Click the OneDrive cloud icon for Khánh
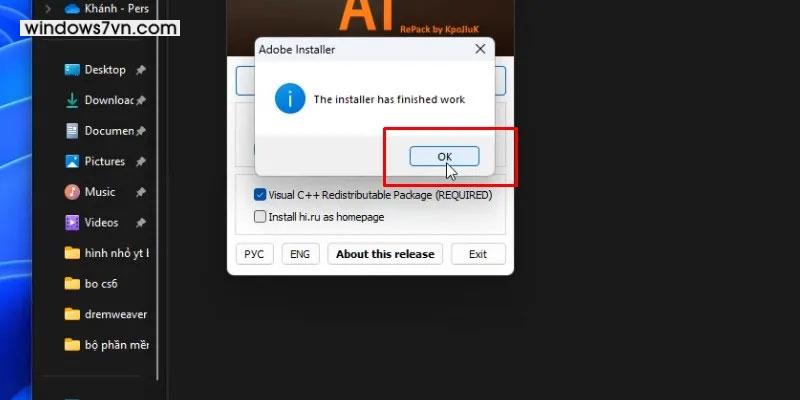This screenshot has height=400, width=800. point(72,9)
